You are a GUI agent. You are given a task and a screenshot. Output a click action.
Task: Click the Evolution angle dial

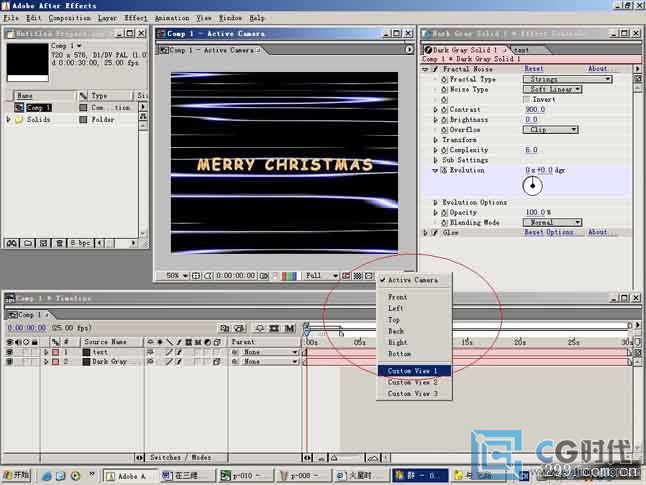click(x=532, y=186)
